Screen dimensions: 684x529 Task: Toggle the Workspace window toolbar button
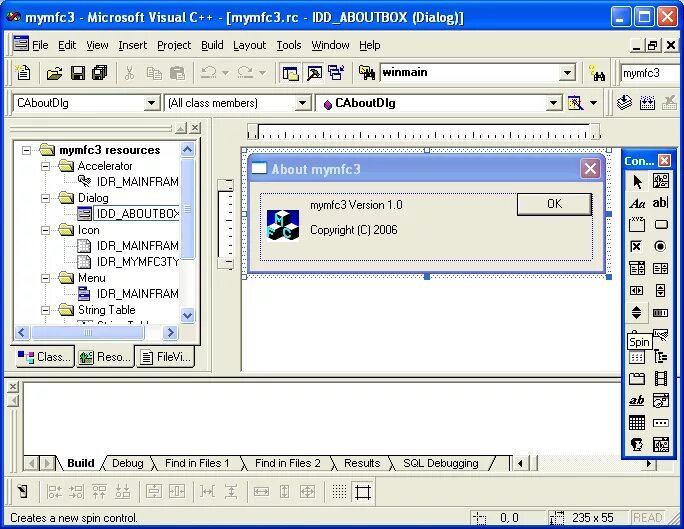tap(290, 73)
